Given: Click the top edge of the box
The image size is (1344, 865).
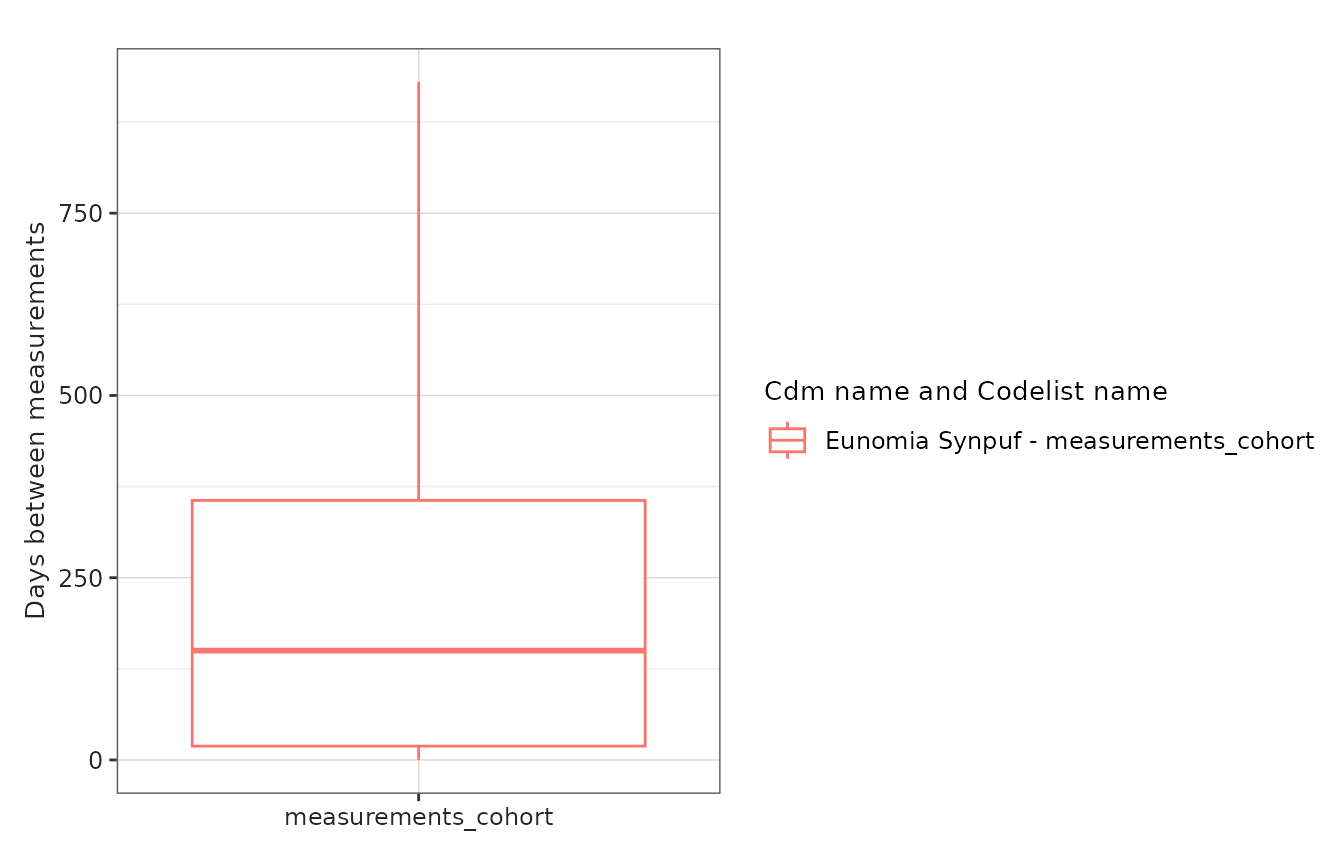Looking at the screenshot, I should 418,500.
